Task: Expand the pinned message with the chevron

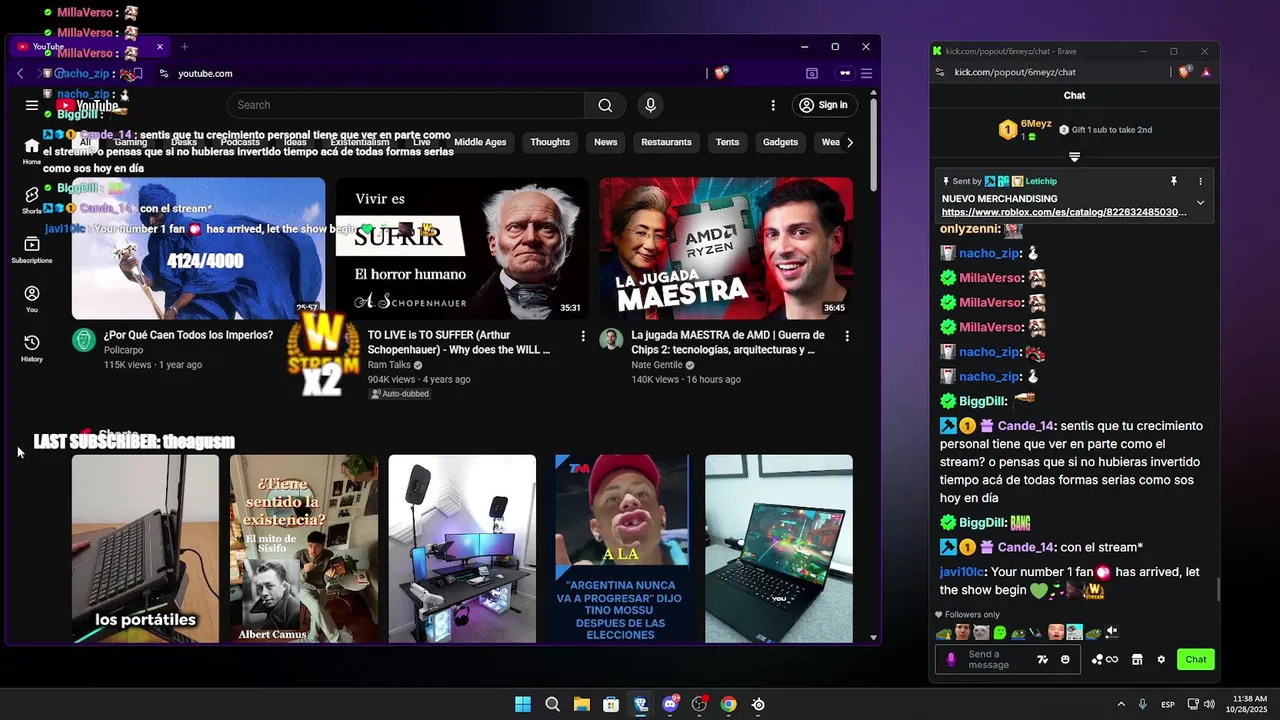Action: point(1201,203)
